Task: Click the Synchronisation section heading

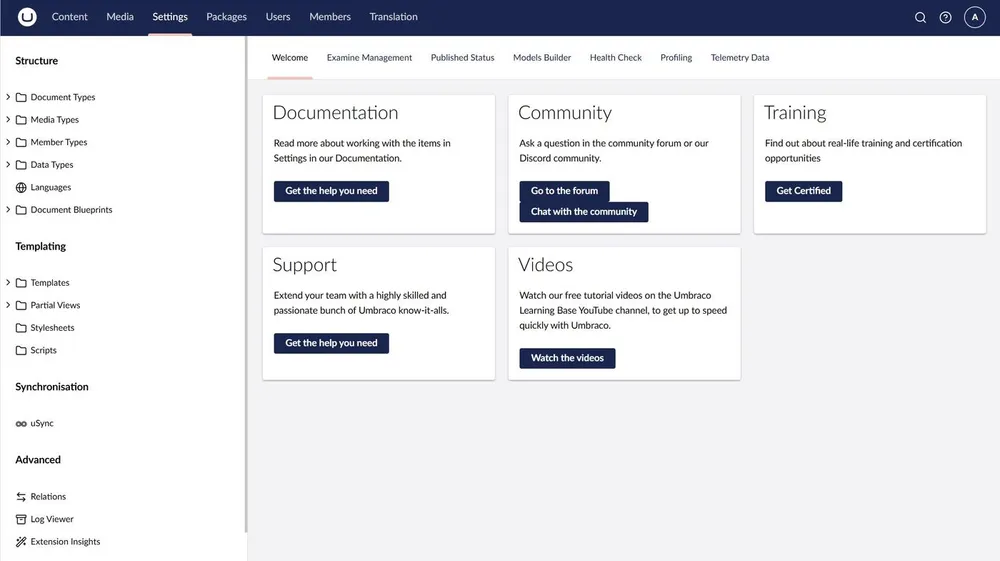Action: pyautogui.click(x=52, y=387)
